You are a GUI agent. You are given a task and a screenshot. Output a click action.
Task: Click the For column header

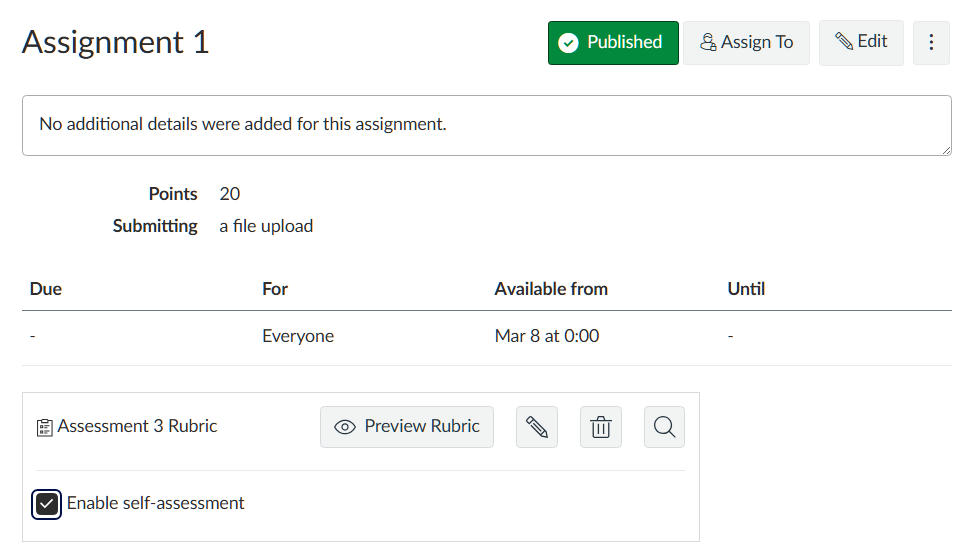[x=275, y=289]
